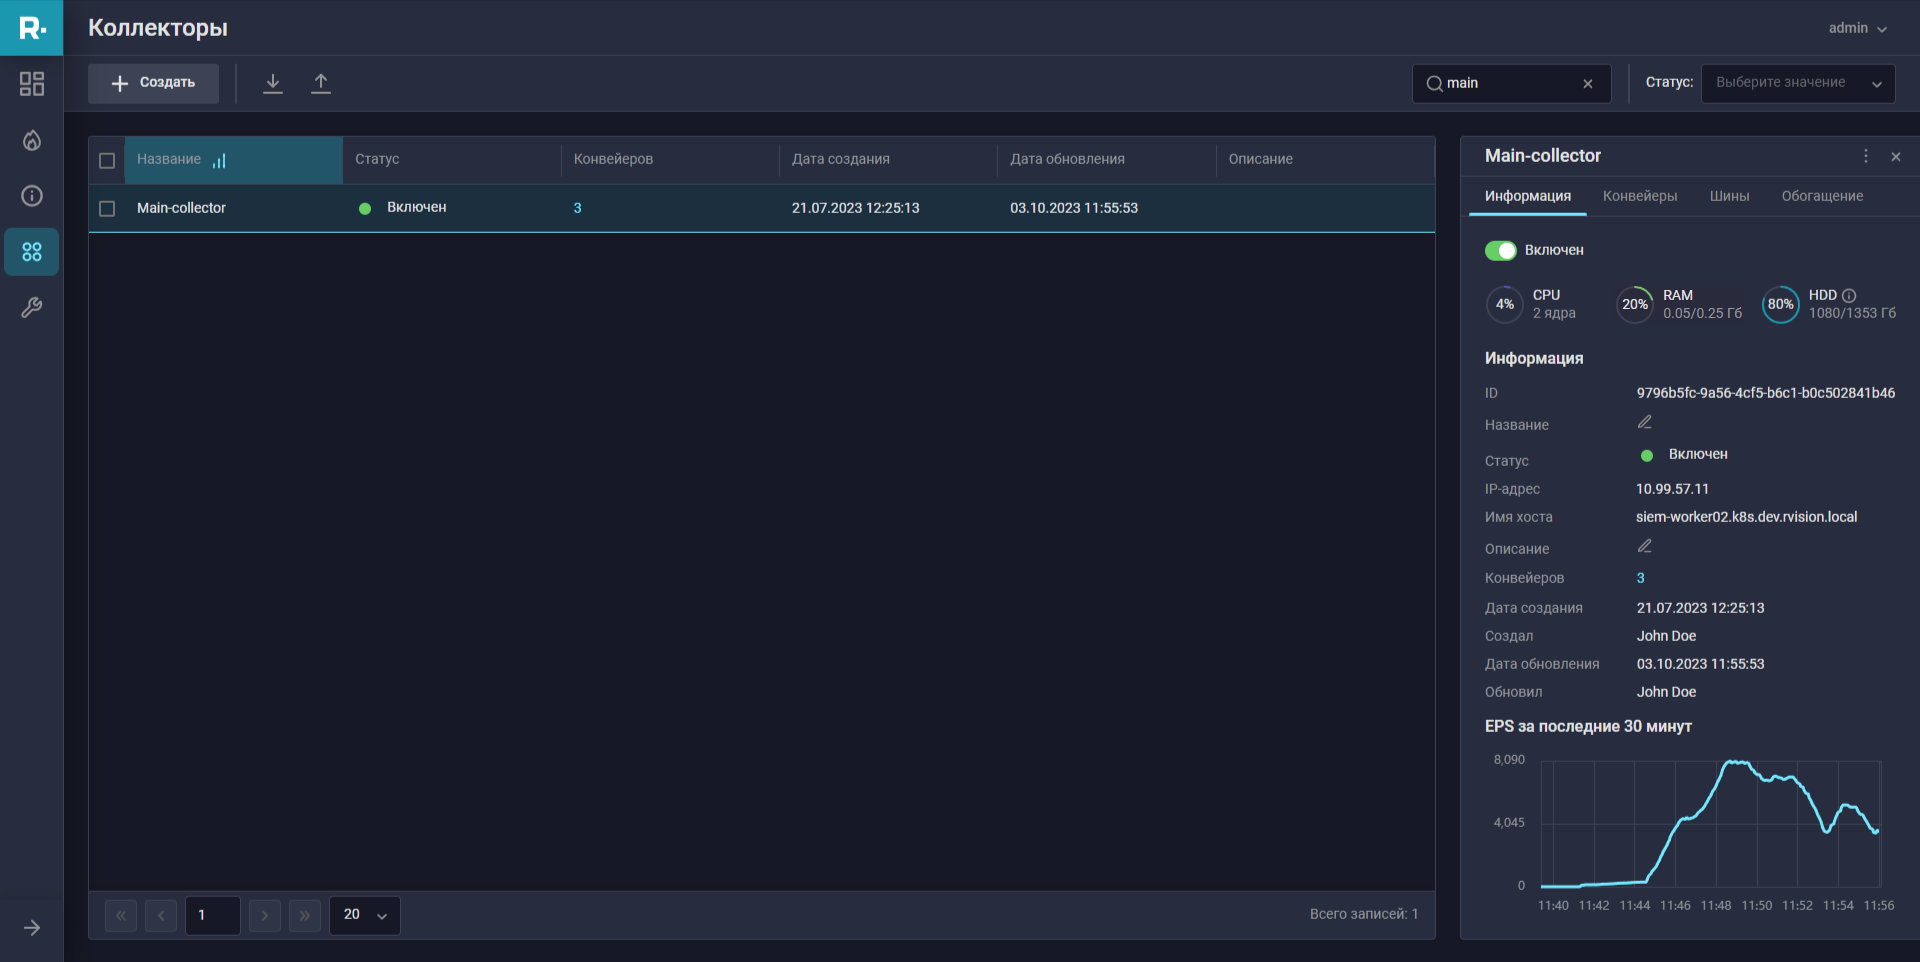Edit the Описание field pencil icon

coord(1644,547)
